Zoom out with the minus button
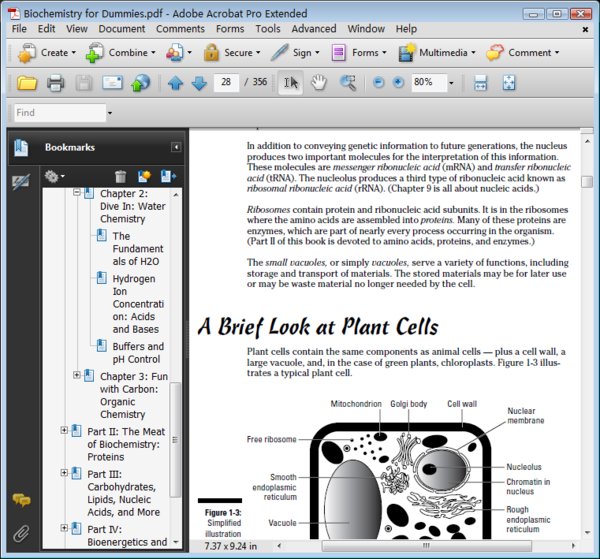 (x=378, y=83)
